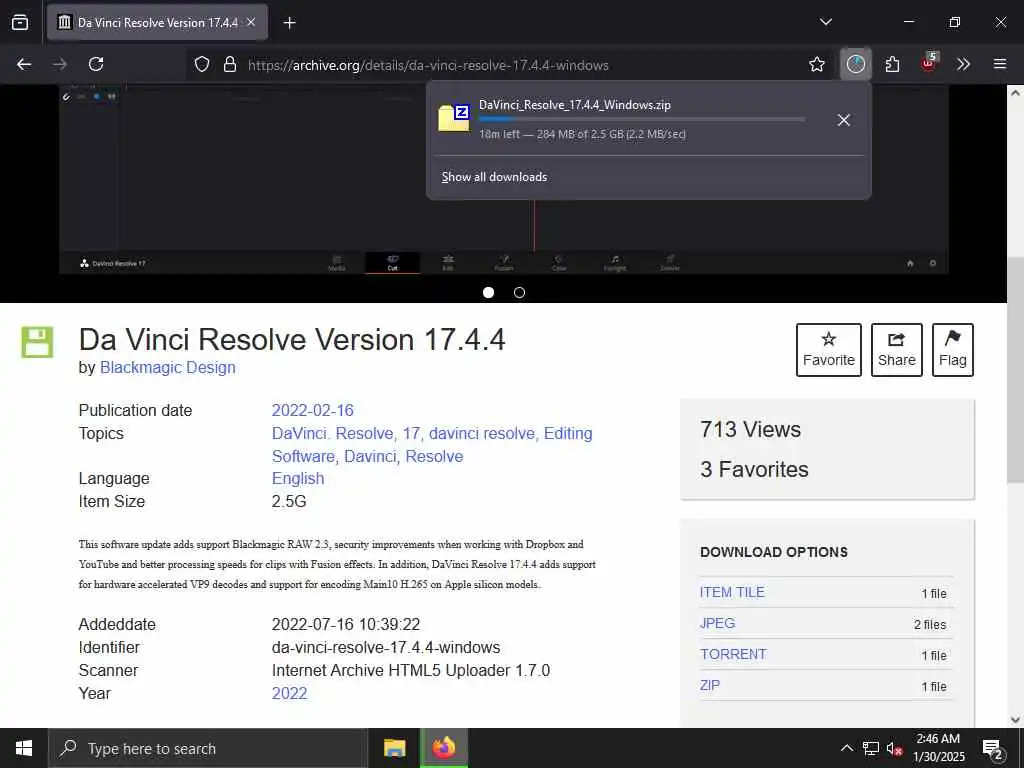The height and width of the screenshot is (768, 1024).
Task: Open the network status tray icon
Action: pos(870,748)
